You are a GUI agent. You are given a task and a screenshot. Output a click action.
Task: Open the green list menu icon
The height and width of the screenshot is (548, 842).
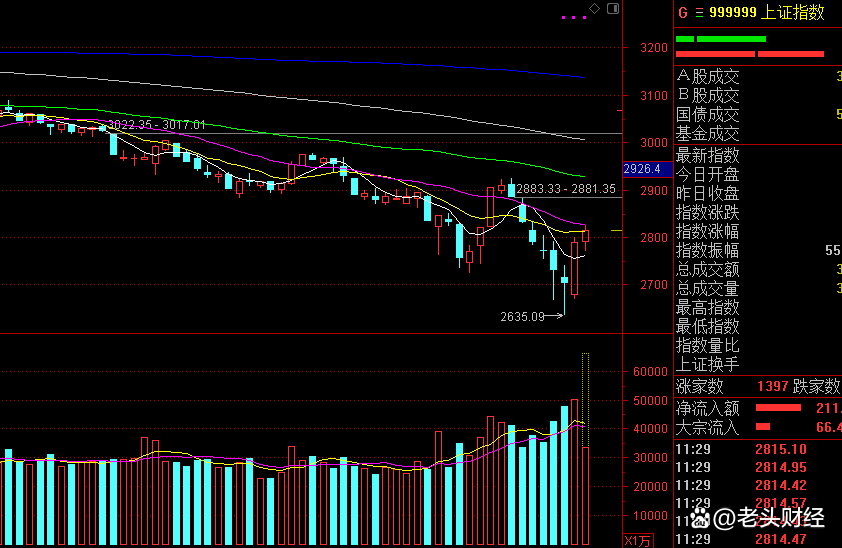[698, 13]
